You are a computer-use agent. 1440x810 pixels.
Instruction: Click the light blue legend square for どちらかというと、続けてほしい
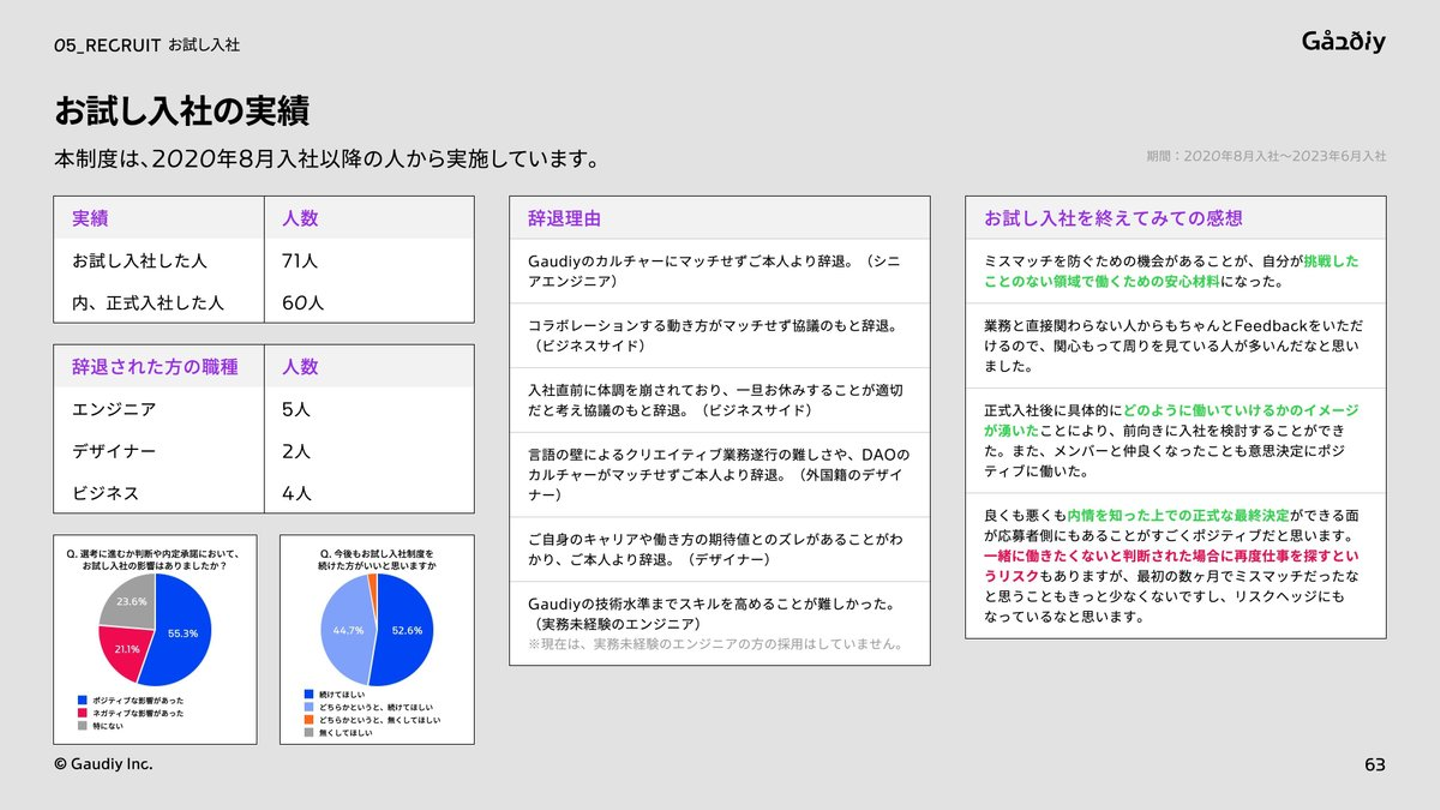309,706
